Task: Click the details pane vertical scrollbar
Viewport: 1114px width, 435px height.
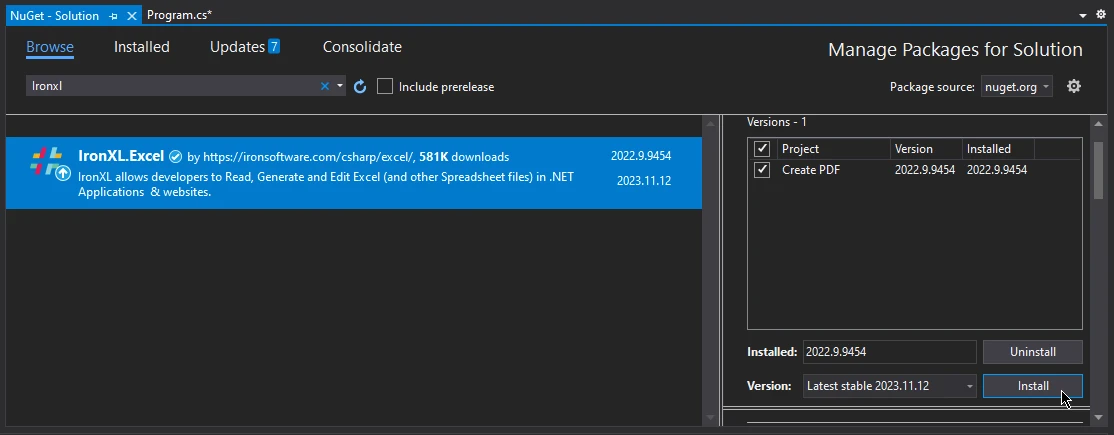Action: point(1097,170)
